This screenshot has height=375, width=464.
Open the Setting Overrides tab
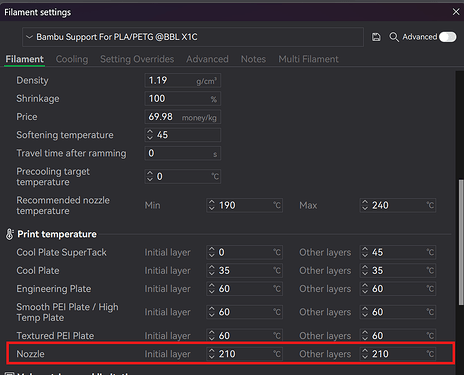pos(137,59)
